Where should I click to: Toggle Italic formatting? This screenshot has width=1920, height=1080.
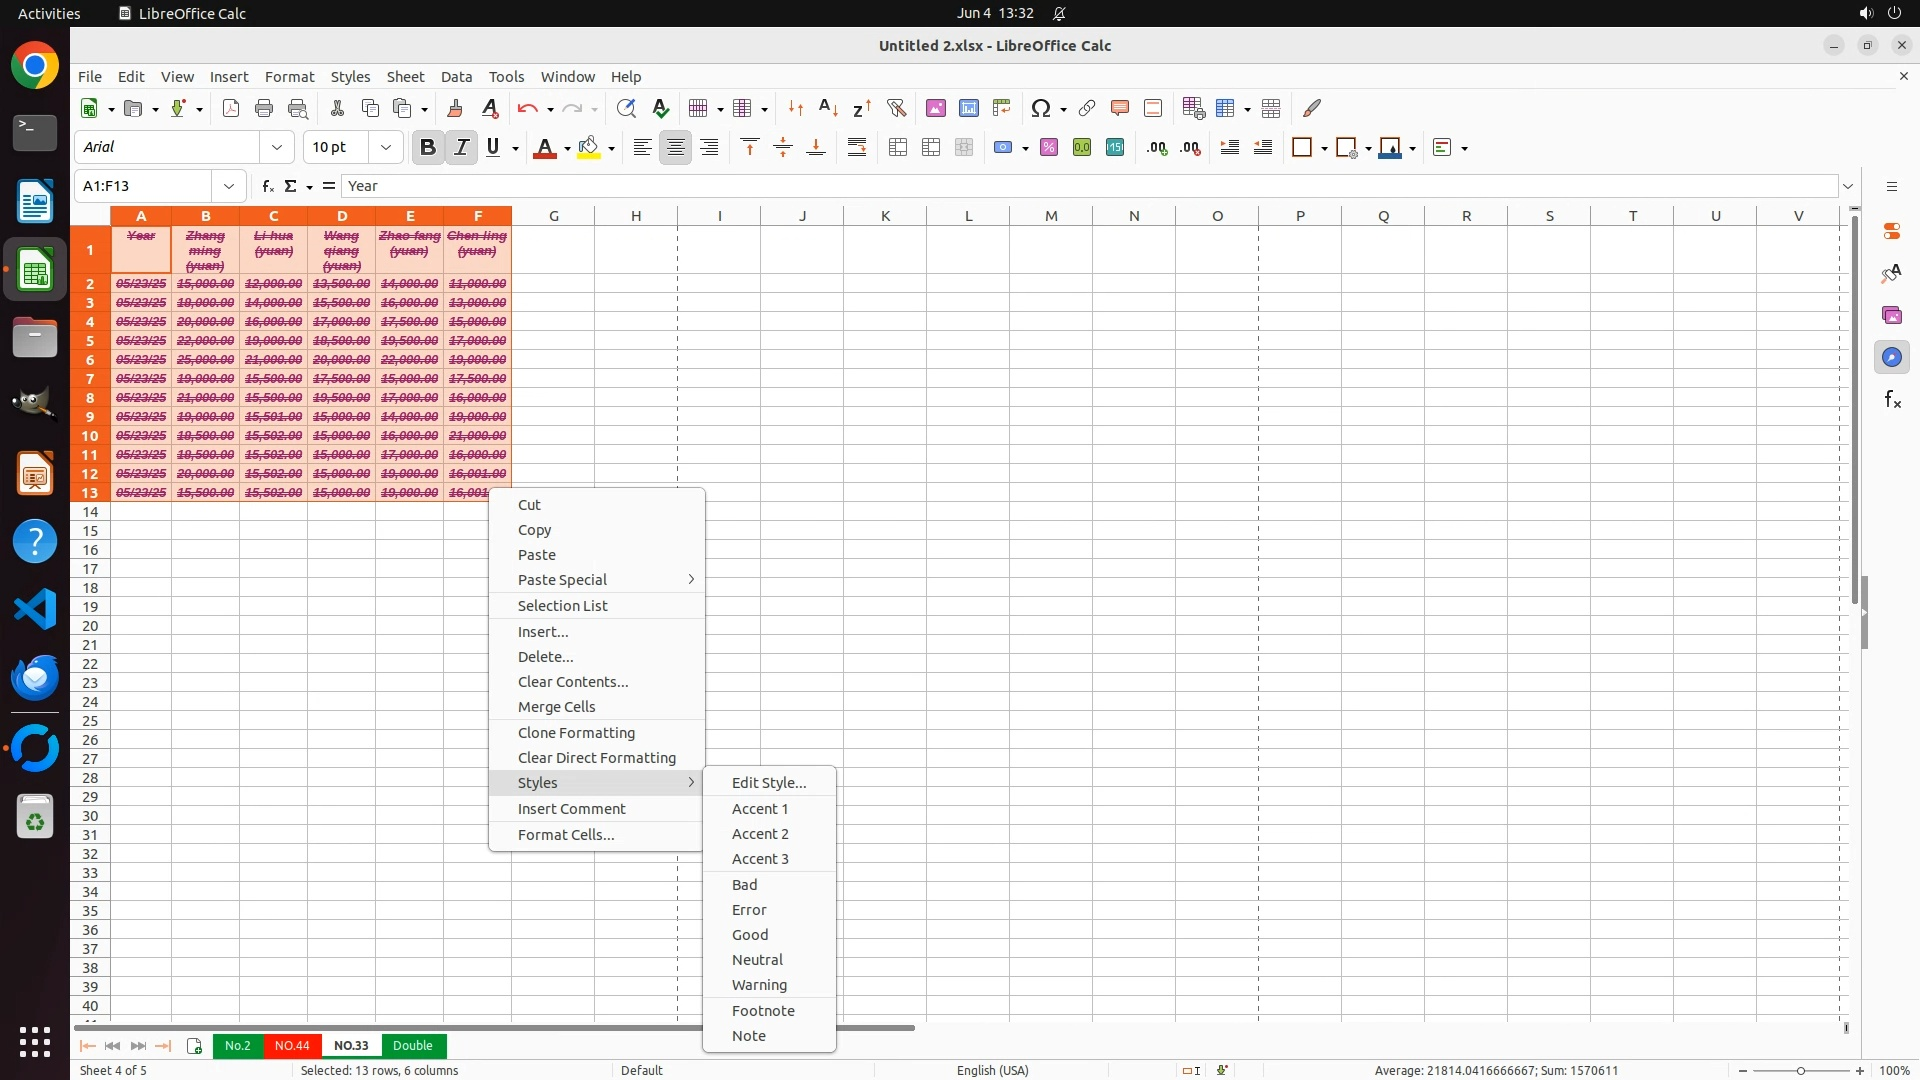pyautogui.click(x=461, y=148)
